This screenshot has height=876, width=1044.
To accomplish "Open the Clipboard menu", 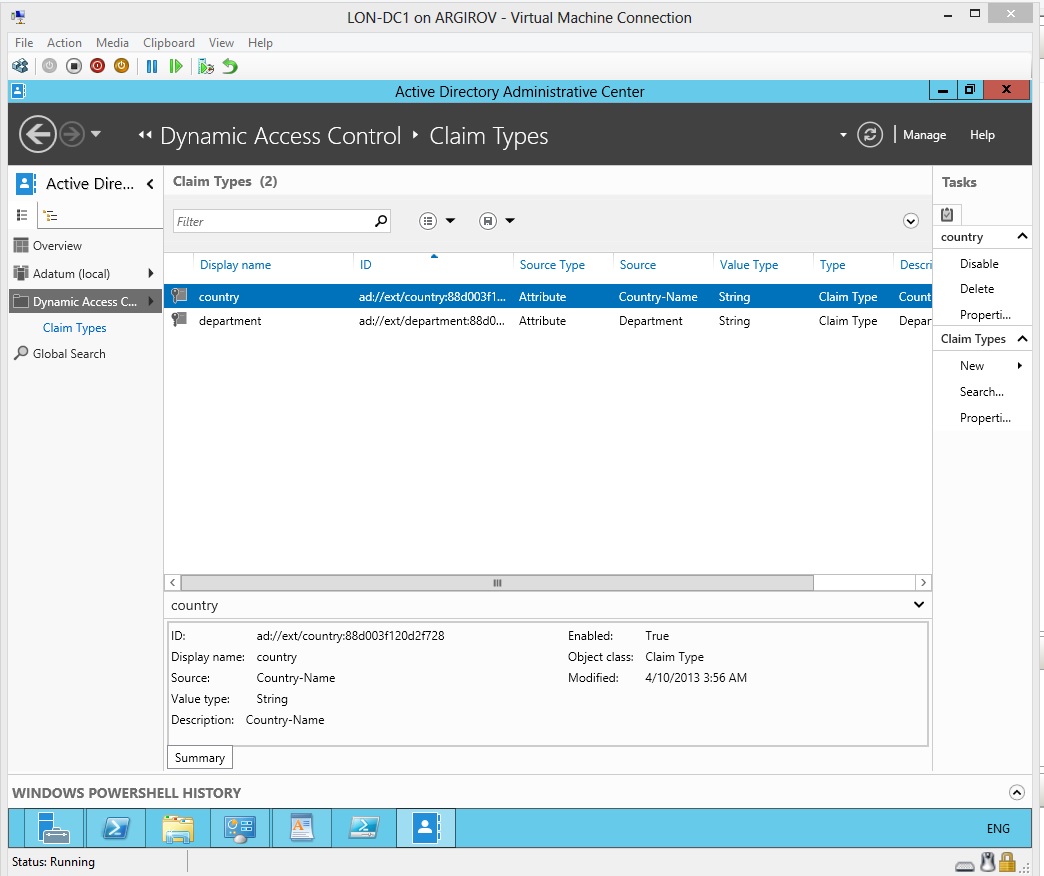I will [x=168, y=43].
